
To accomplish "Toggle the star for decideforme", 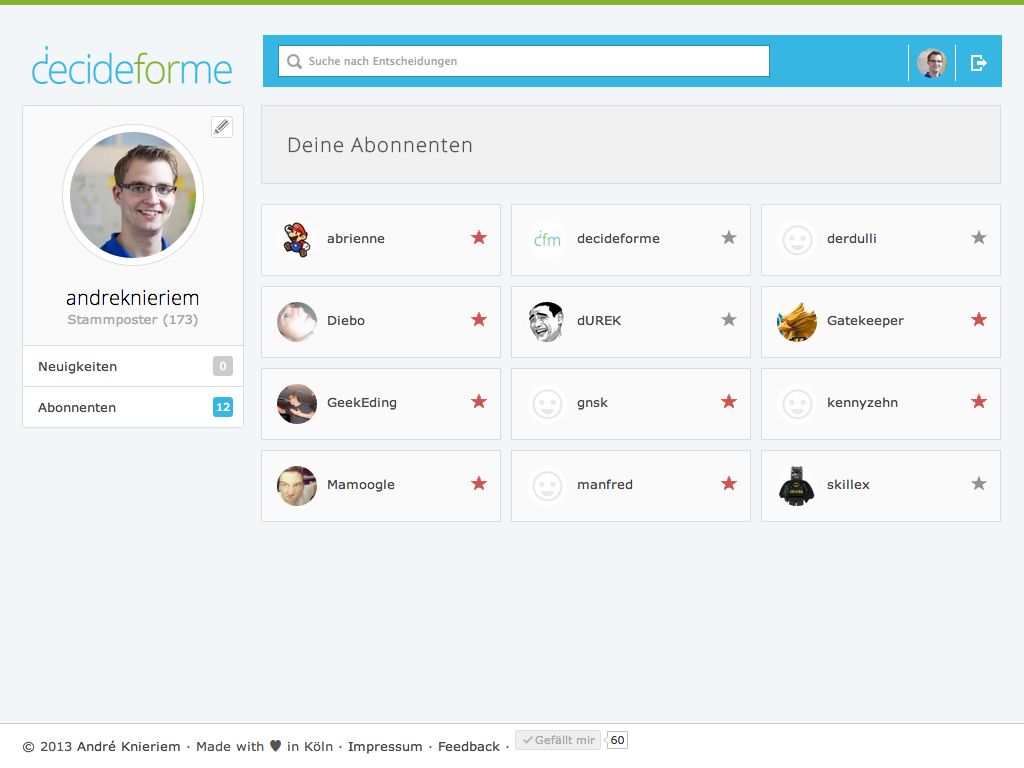I will [729, 238].
